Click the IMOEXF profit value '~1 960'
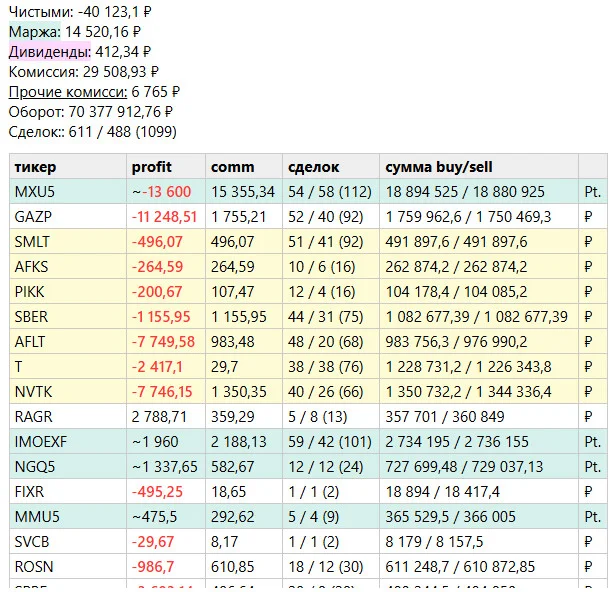 (x=155, y=441)
